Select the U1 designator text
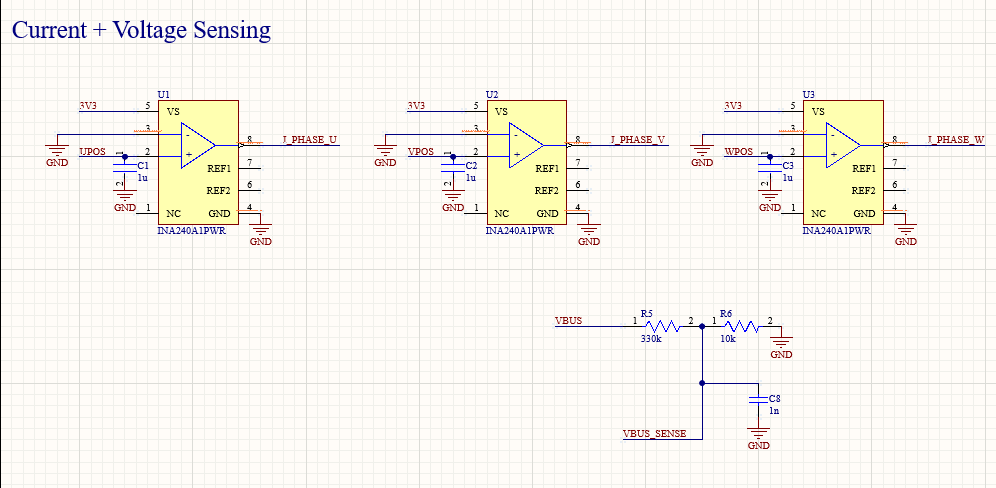This screenshot has height=488, width=996. coord(163,95)
